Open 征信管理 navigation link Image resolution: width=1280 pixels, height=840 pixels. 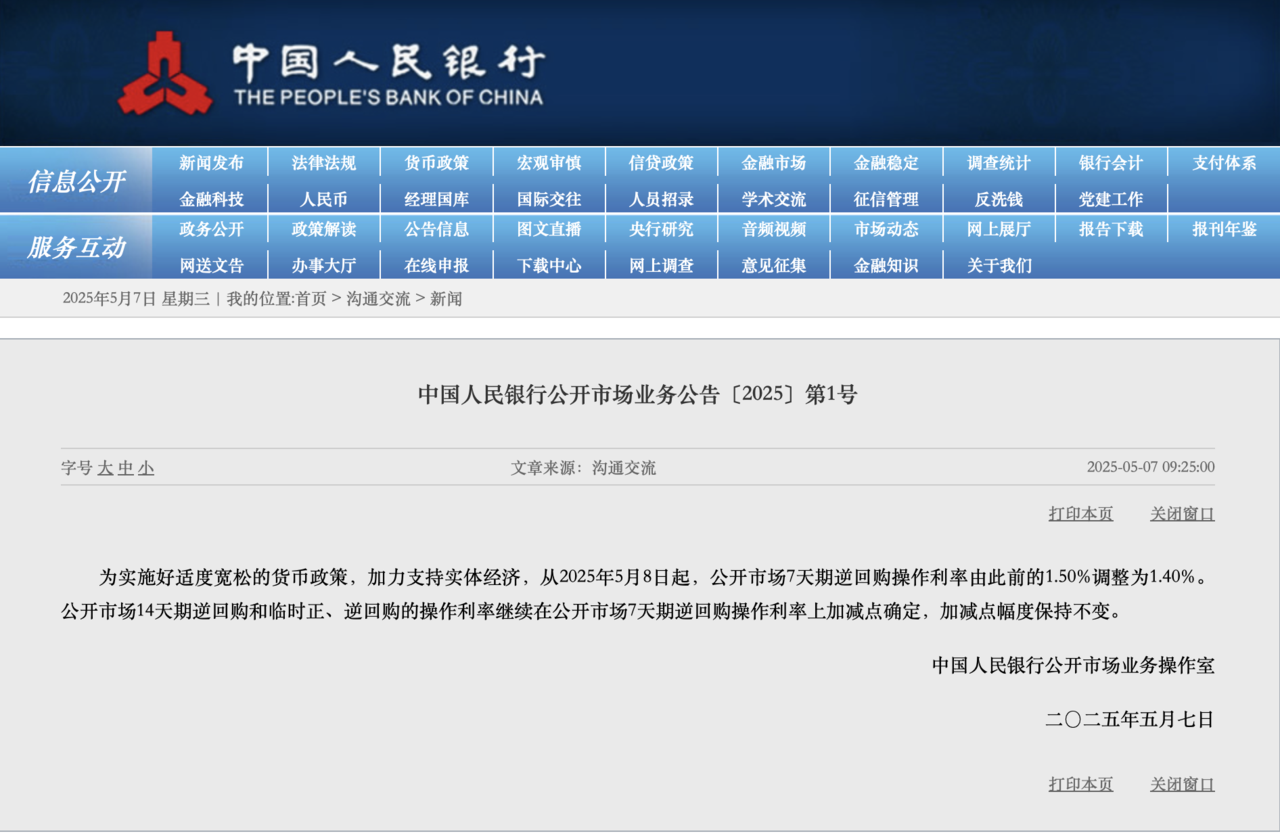tap(886, 199)
